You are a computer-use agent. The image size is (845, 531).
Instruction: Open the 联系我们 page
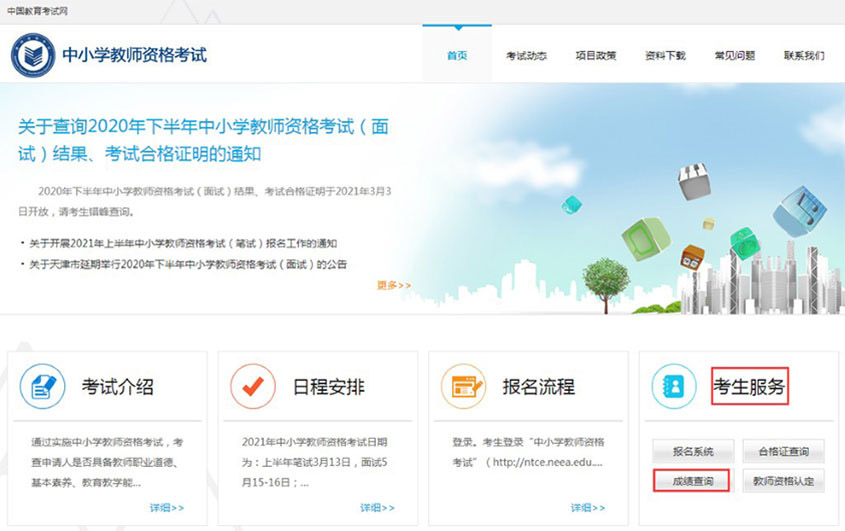click(804, 56)
